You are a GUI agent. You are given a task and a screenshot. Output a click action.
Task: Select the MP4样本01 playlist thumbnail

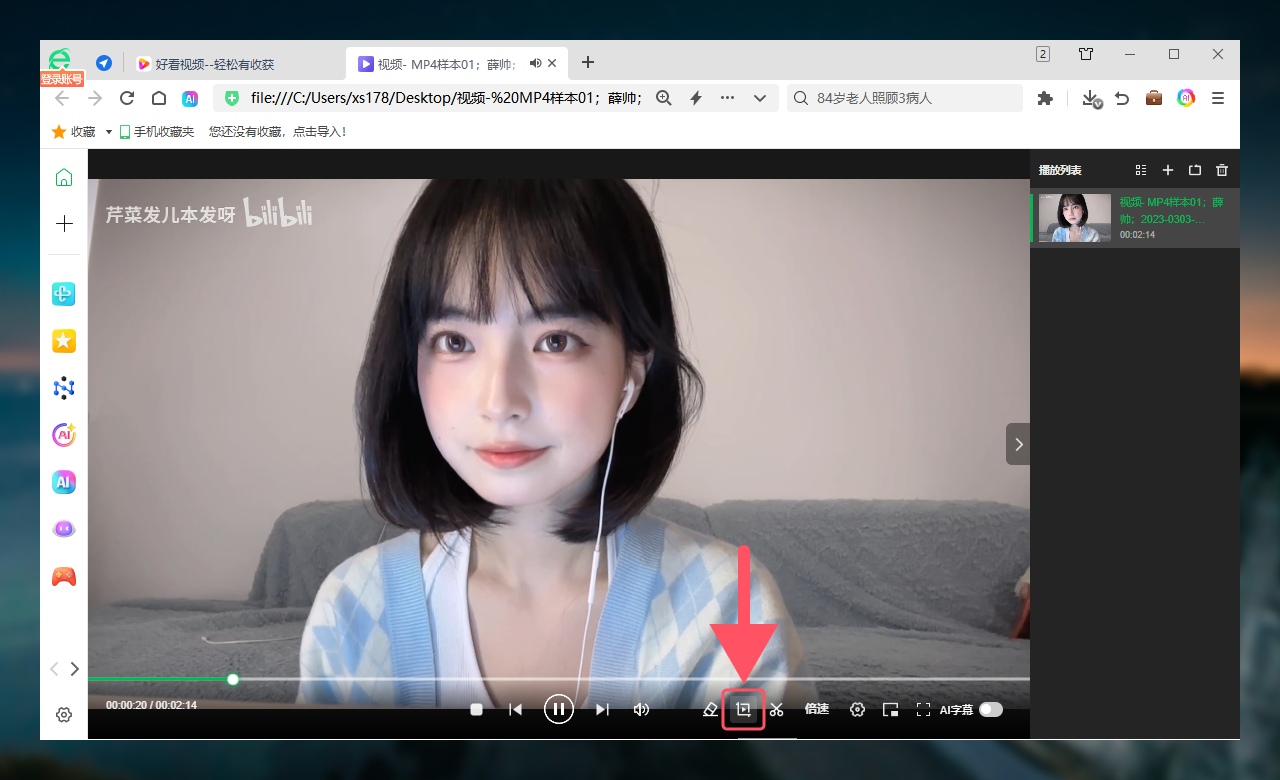tap(1075, 218)
